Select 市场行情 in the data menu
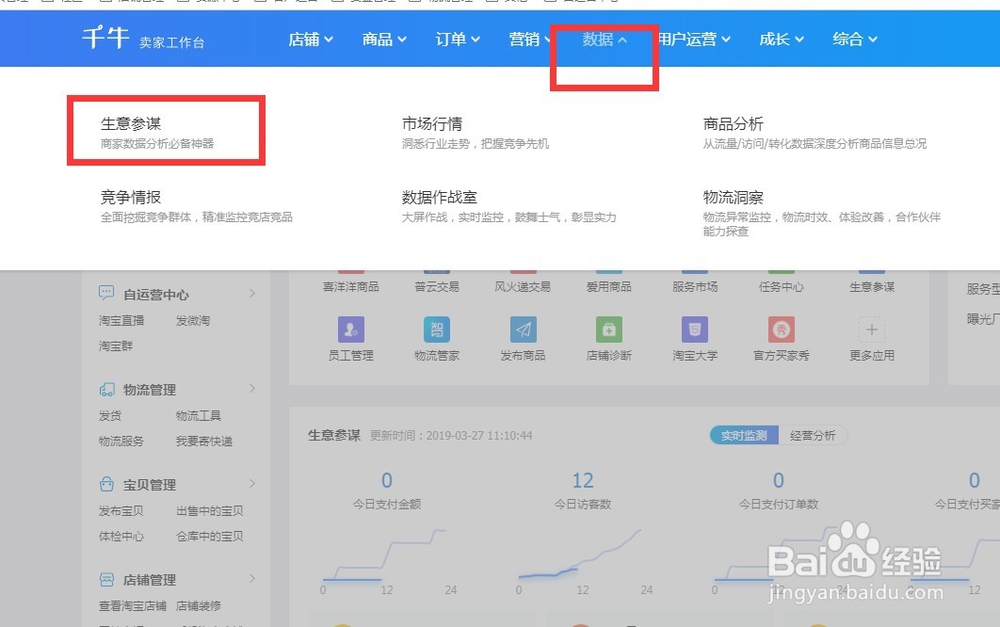1000x627 pixels. pos(432,124)
